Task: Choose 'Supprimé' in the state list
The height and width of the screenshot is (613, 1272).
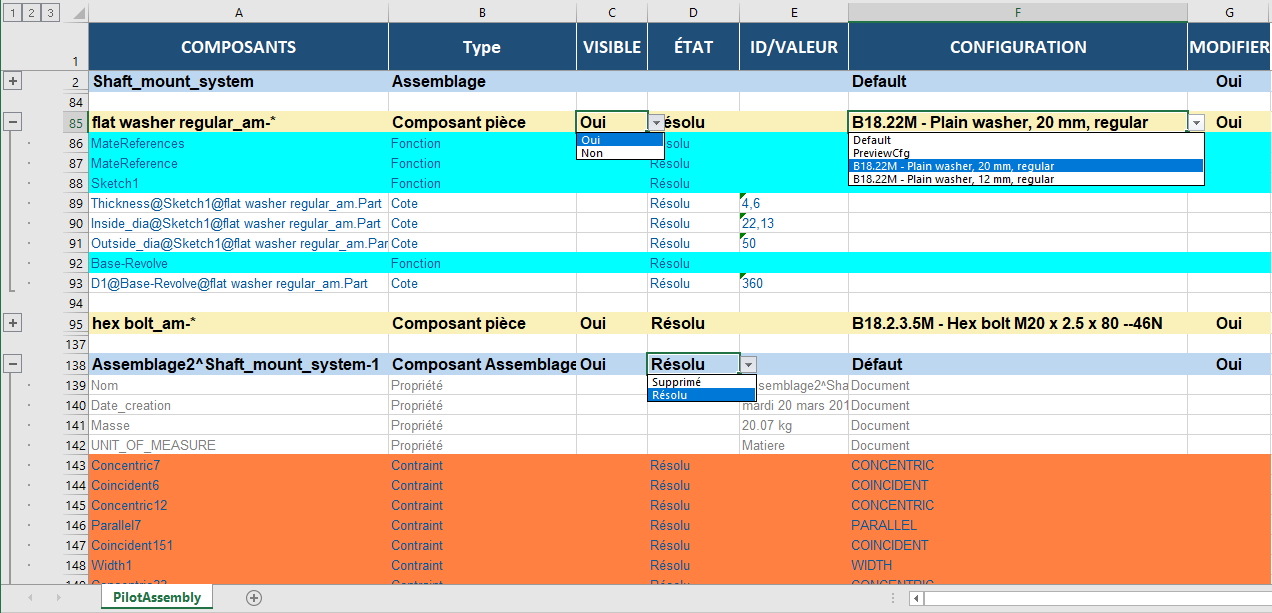Action: pos(676,382)
